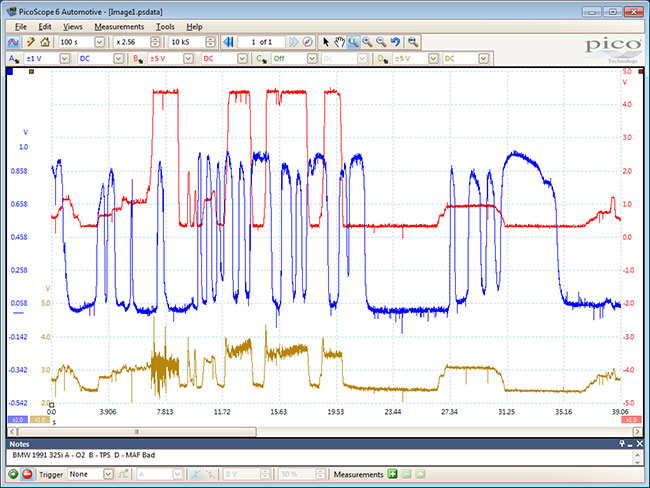The image size is (650, 488).
Task: Select the hand pan tool
Action: (x=340, y=42)
